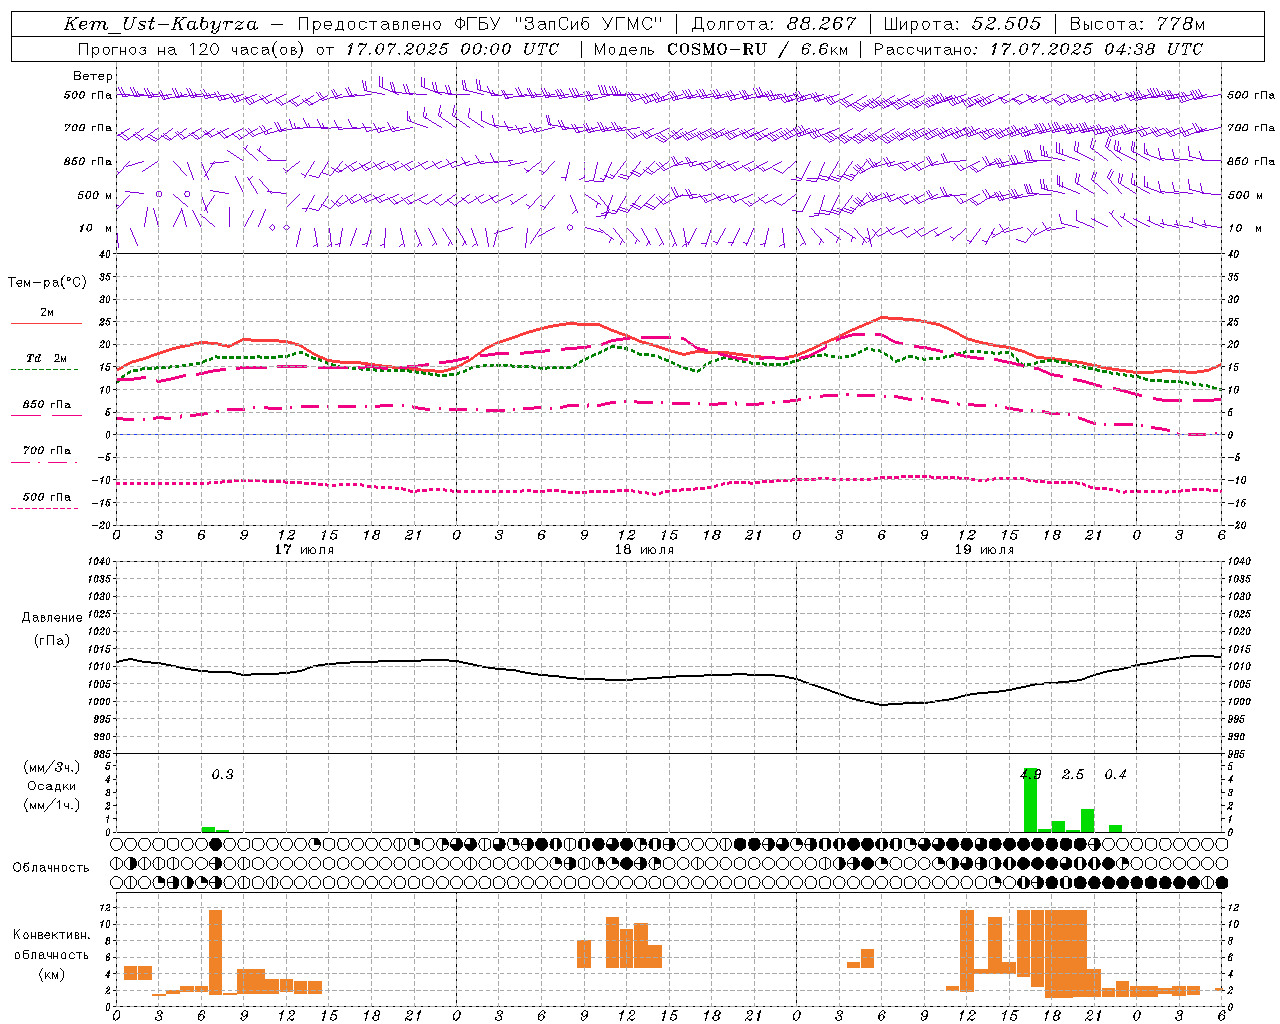Click the 'Облачность' cloudiness label
Image resolution: width=1280 pixels, height=1024 pixels.
(x=51, y=868)
